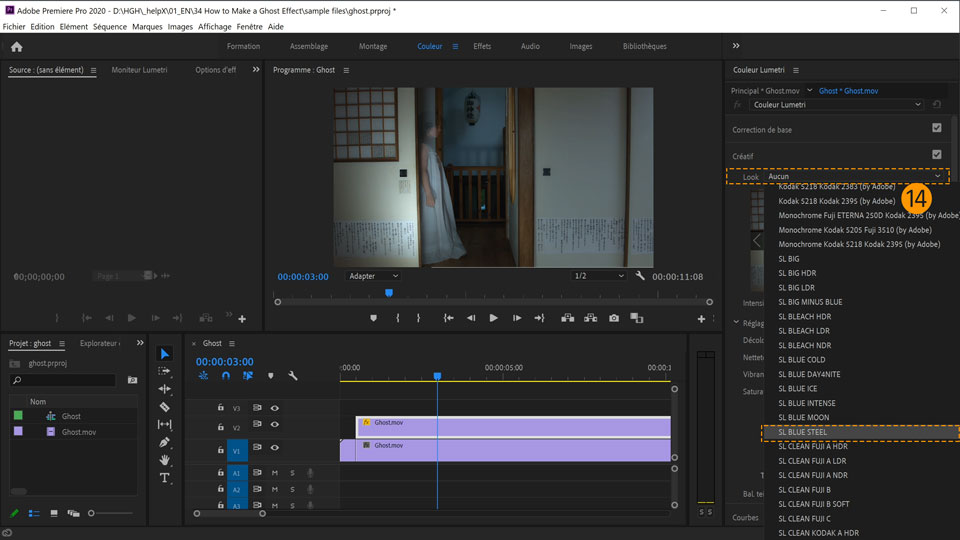This screenshot has width=960, height=540.
Task: Uncheck the Correction de base checkbox
Action: point(936,128)
